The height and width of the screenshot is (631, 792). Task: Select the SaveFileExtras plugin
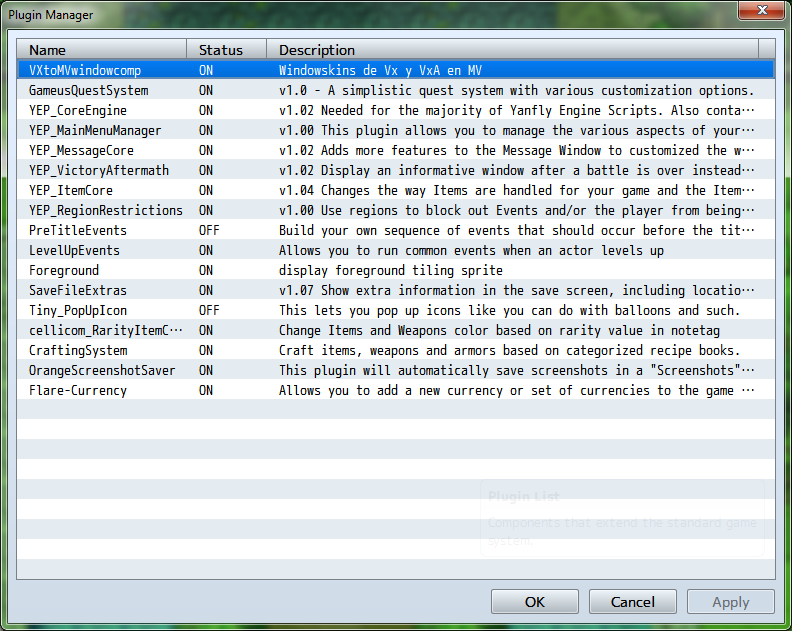(x=395, y=290)
